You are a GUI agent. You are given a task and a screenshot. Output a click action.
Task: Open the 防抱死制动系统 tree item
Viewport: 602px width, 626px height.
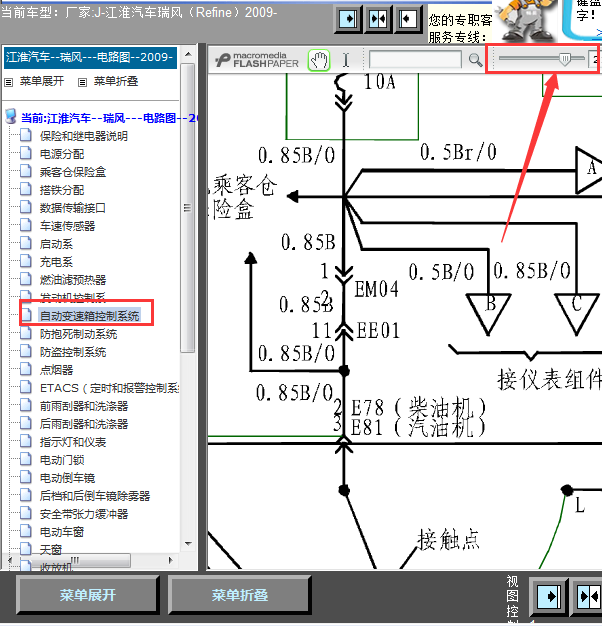(79, 334)
